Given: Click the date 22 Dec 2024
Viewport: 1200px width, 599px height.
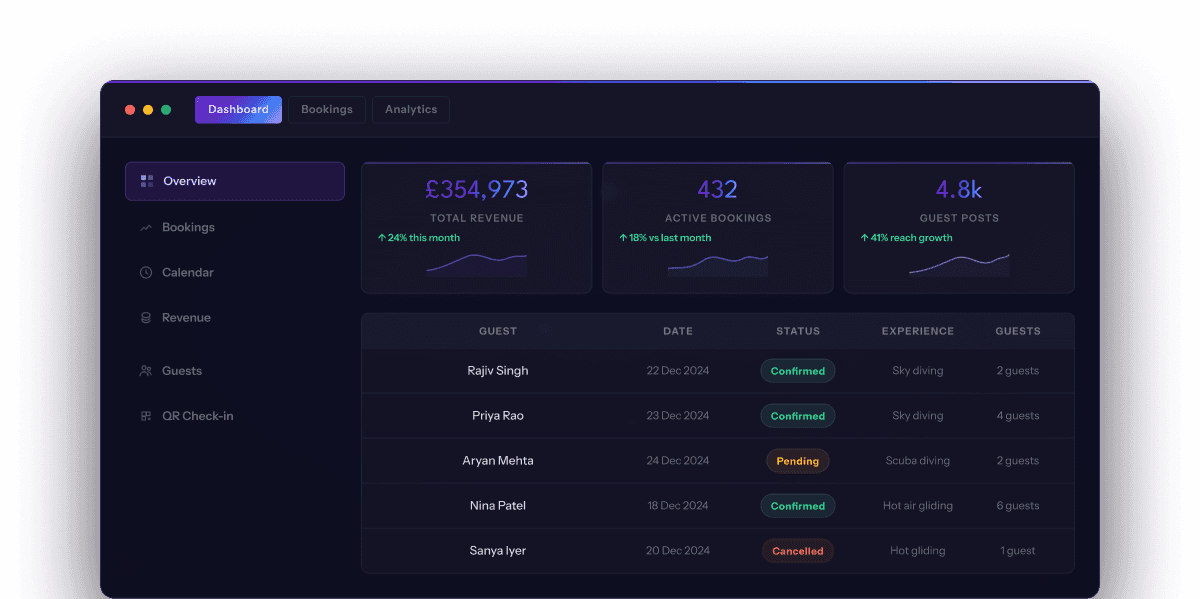Looking at the screenshot, I should click(x=678, y=371).
